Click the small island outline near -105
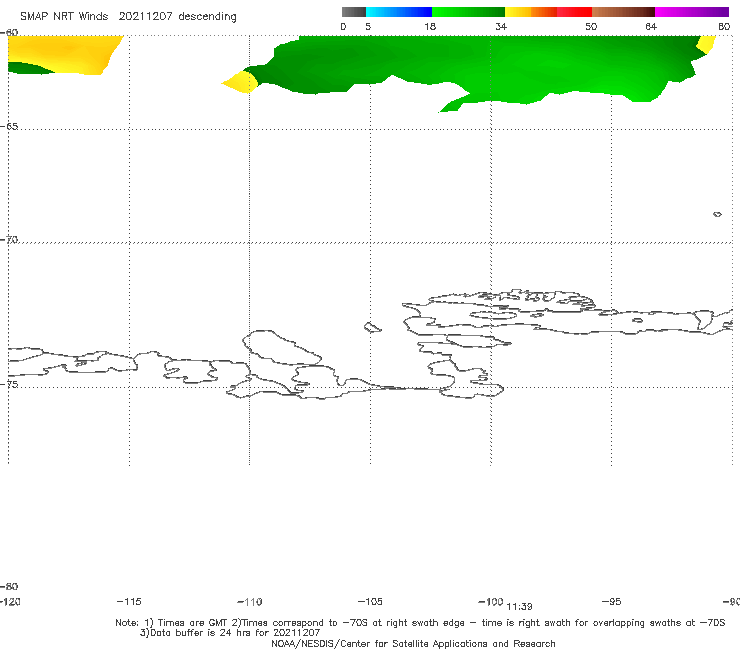Image resolution: width=740 pixels, height=650 pixels. tap(373, 327)
